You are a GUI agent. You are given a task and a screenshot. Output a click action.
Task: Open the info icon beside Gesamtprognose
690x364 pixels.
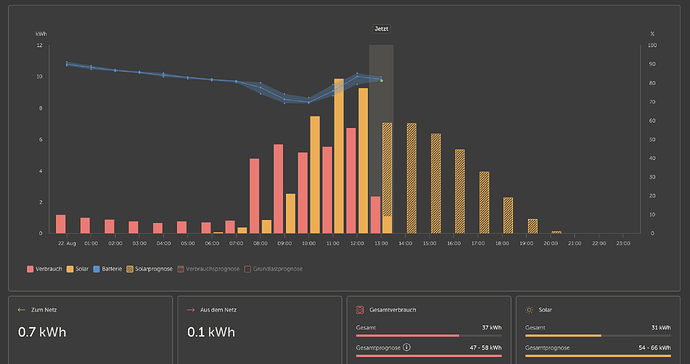click(407, 347)
